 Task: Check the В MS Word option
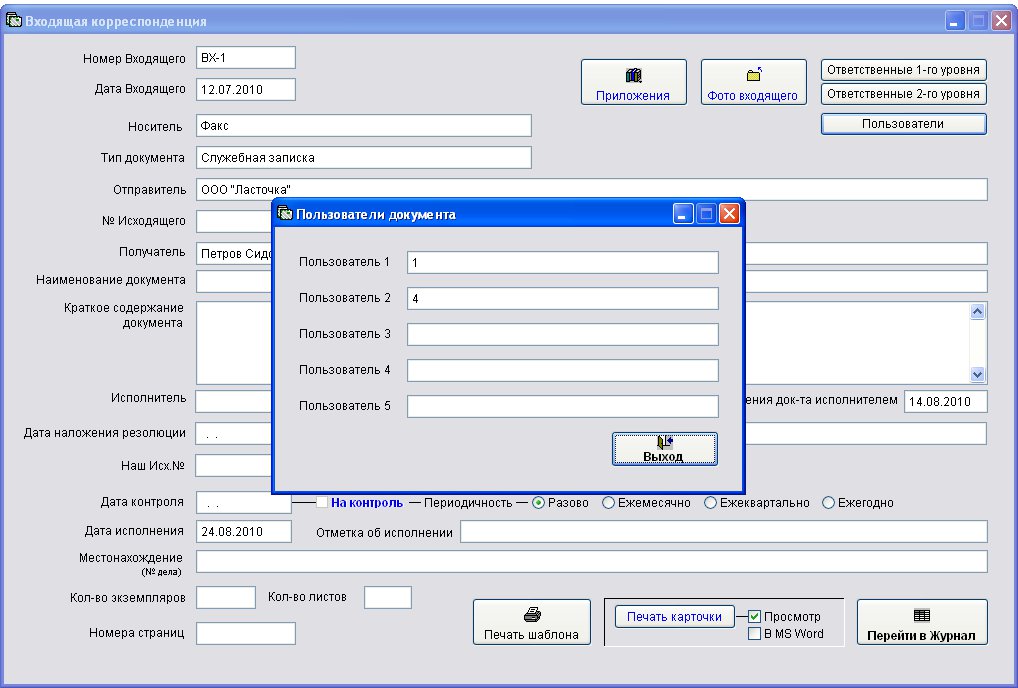[755, 633]
